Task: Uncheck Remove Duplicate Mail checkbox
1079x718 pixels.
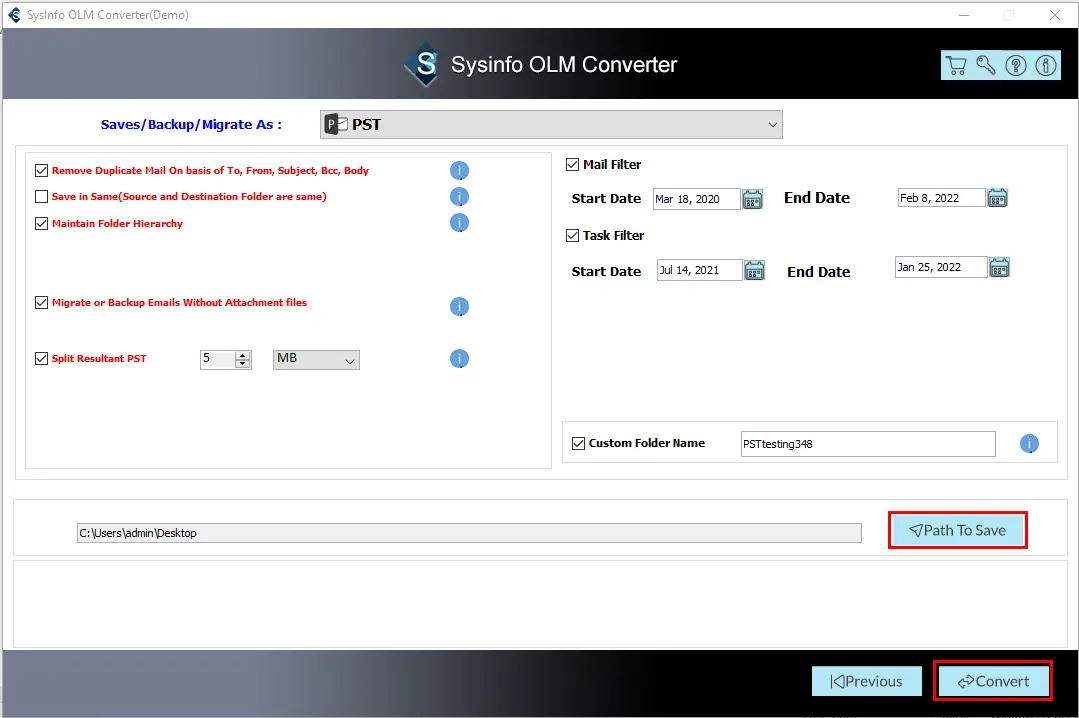Action: coord(41,170)
